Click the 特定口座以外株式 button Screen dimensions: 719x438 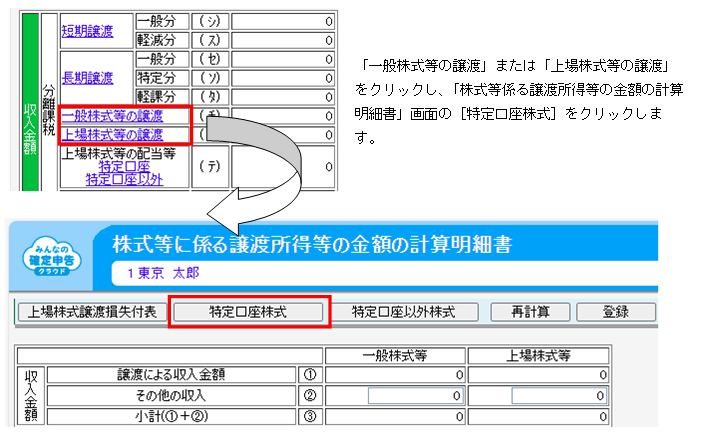(x=404, y=312)
